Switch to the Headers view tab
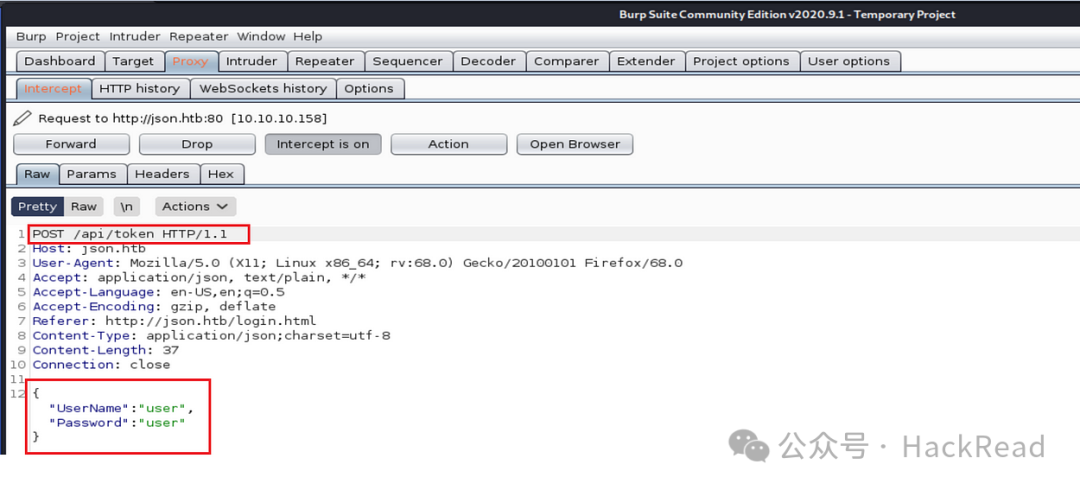 pos(163,174)
